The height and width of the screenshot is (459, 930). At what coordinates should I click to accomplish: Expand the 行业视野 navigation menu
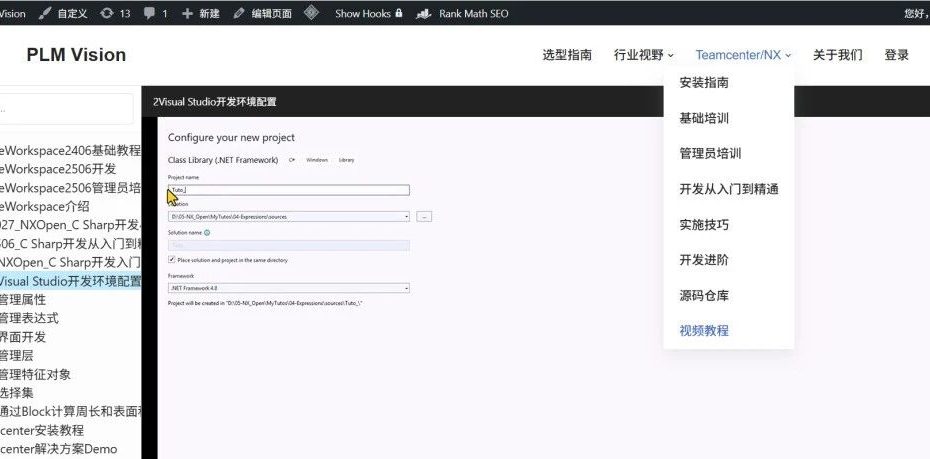643,55
